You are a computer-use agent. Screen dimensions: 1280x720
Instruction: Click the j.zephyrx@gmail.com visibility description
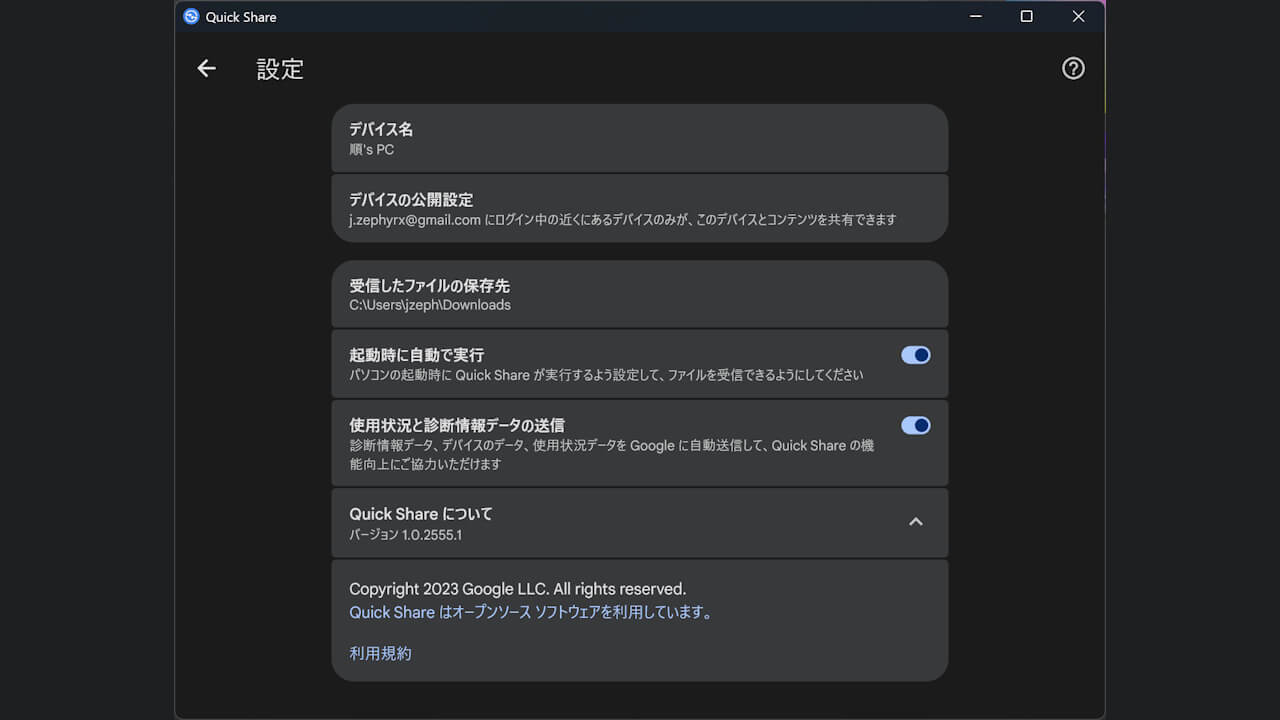[x=623, y=220]
